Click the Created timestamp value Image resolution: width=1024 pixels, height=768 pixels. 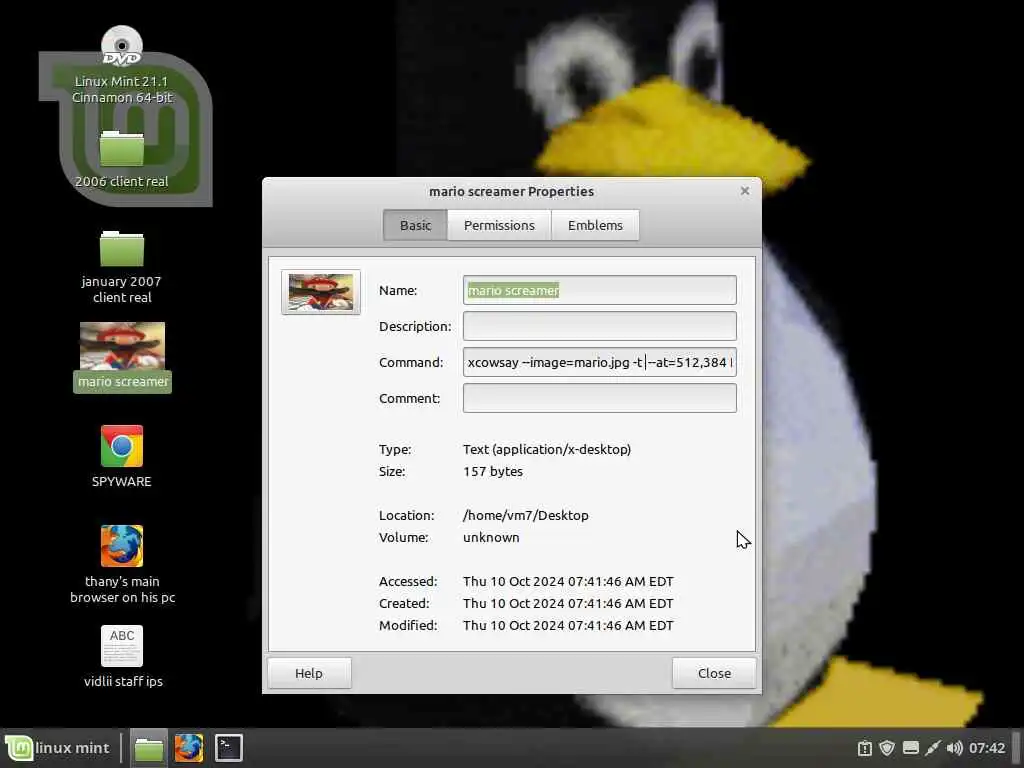(568, 603)
